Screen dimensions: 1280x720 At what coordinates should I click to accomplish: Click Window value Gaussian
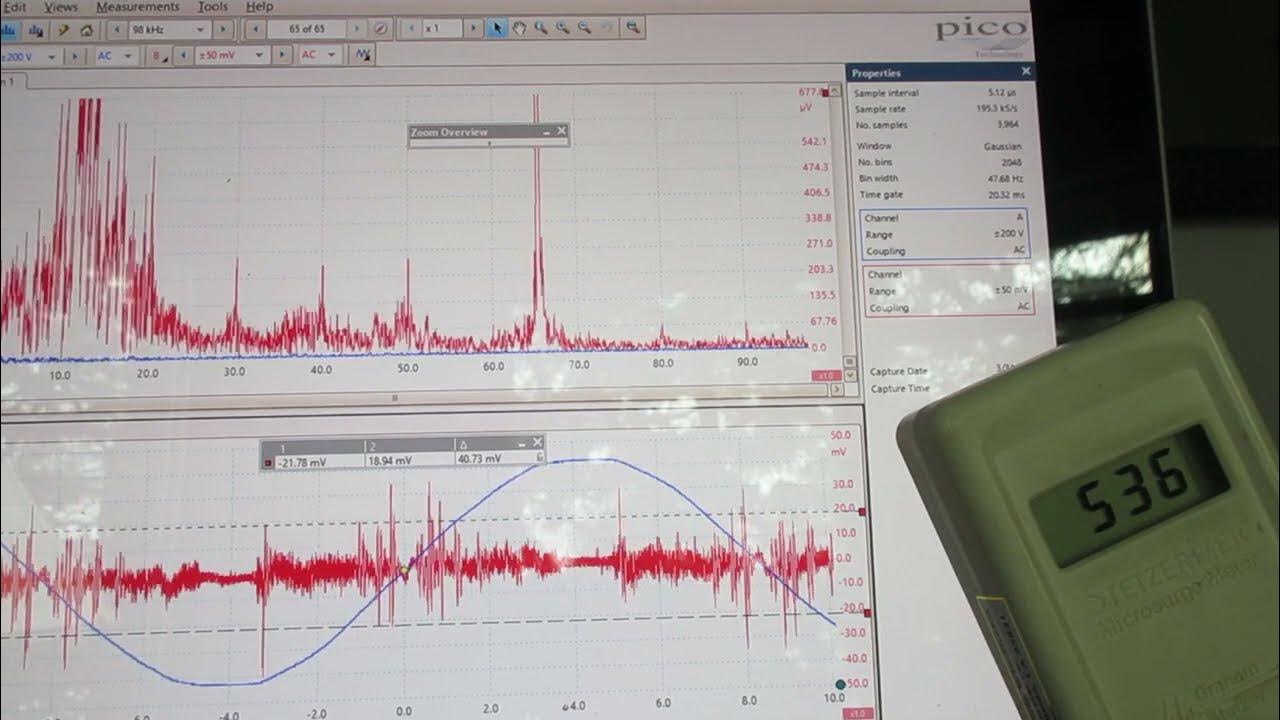click(1002, 146)
